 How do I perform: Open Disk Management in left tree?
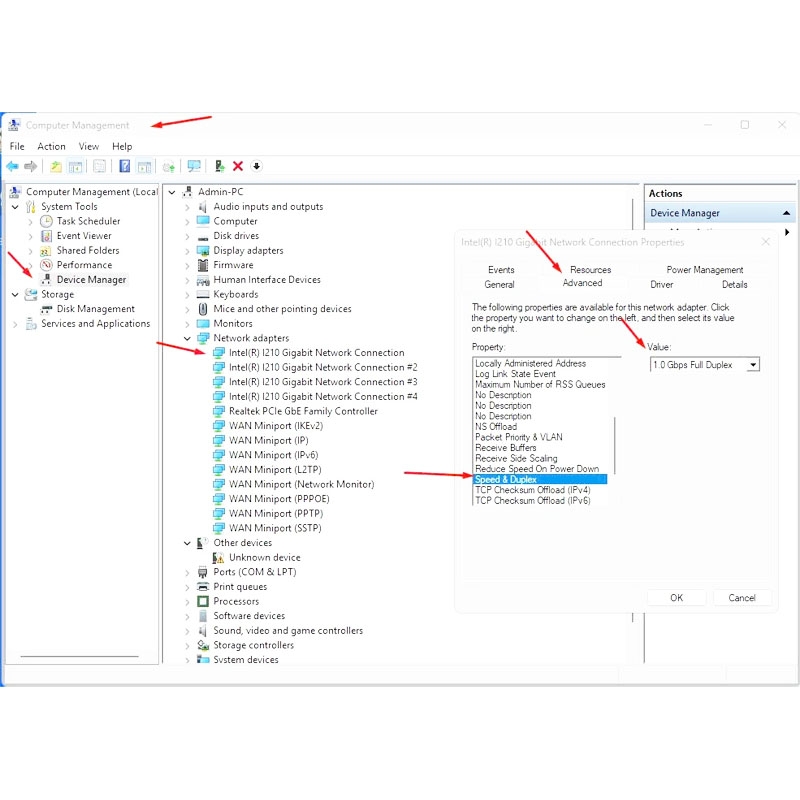coord(95,309)
